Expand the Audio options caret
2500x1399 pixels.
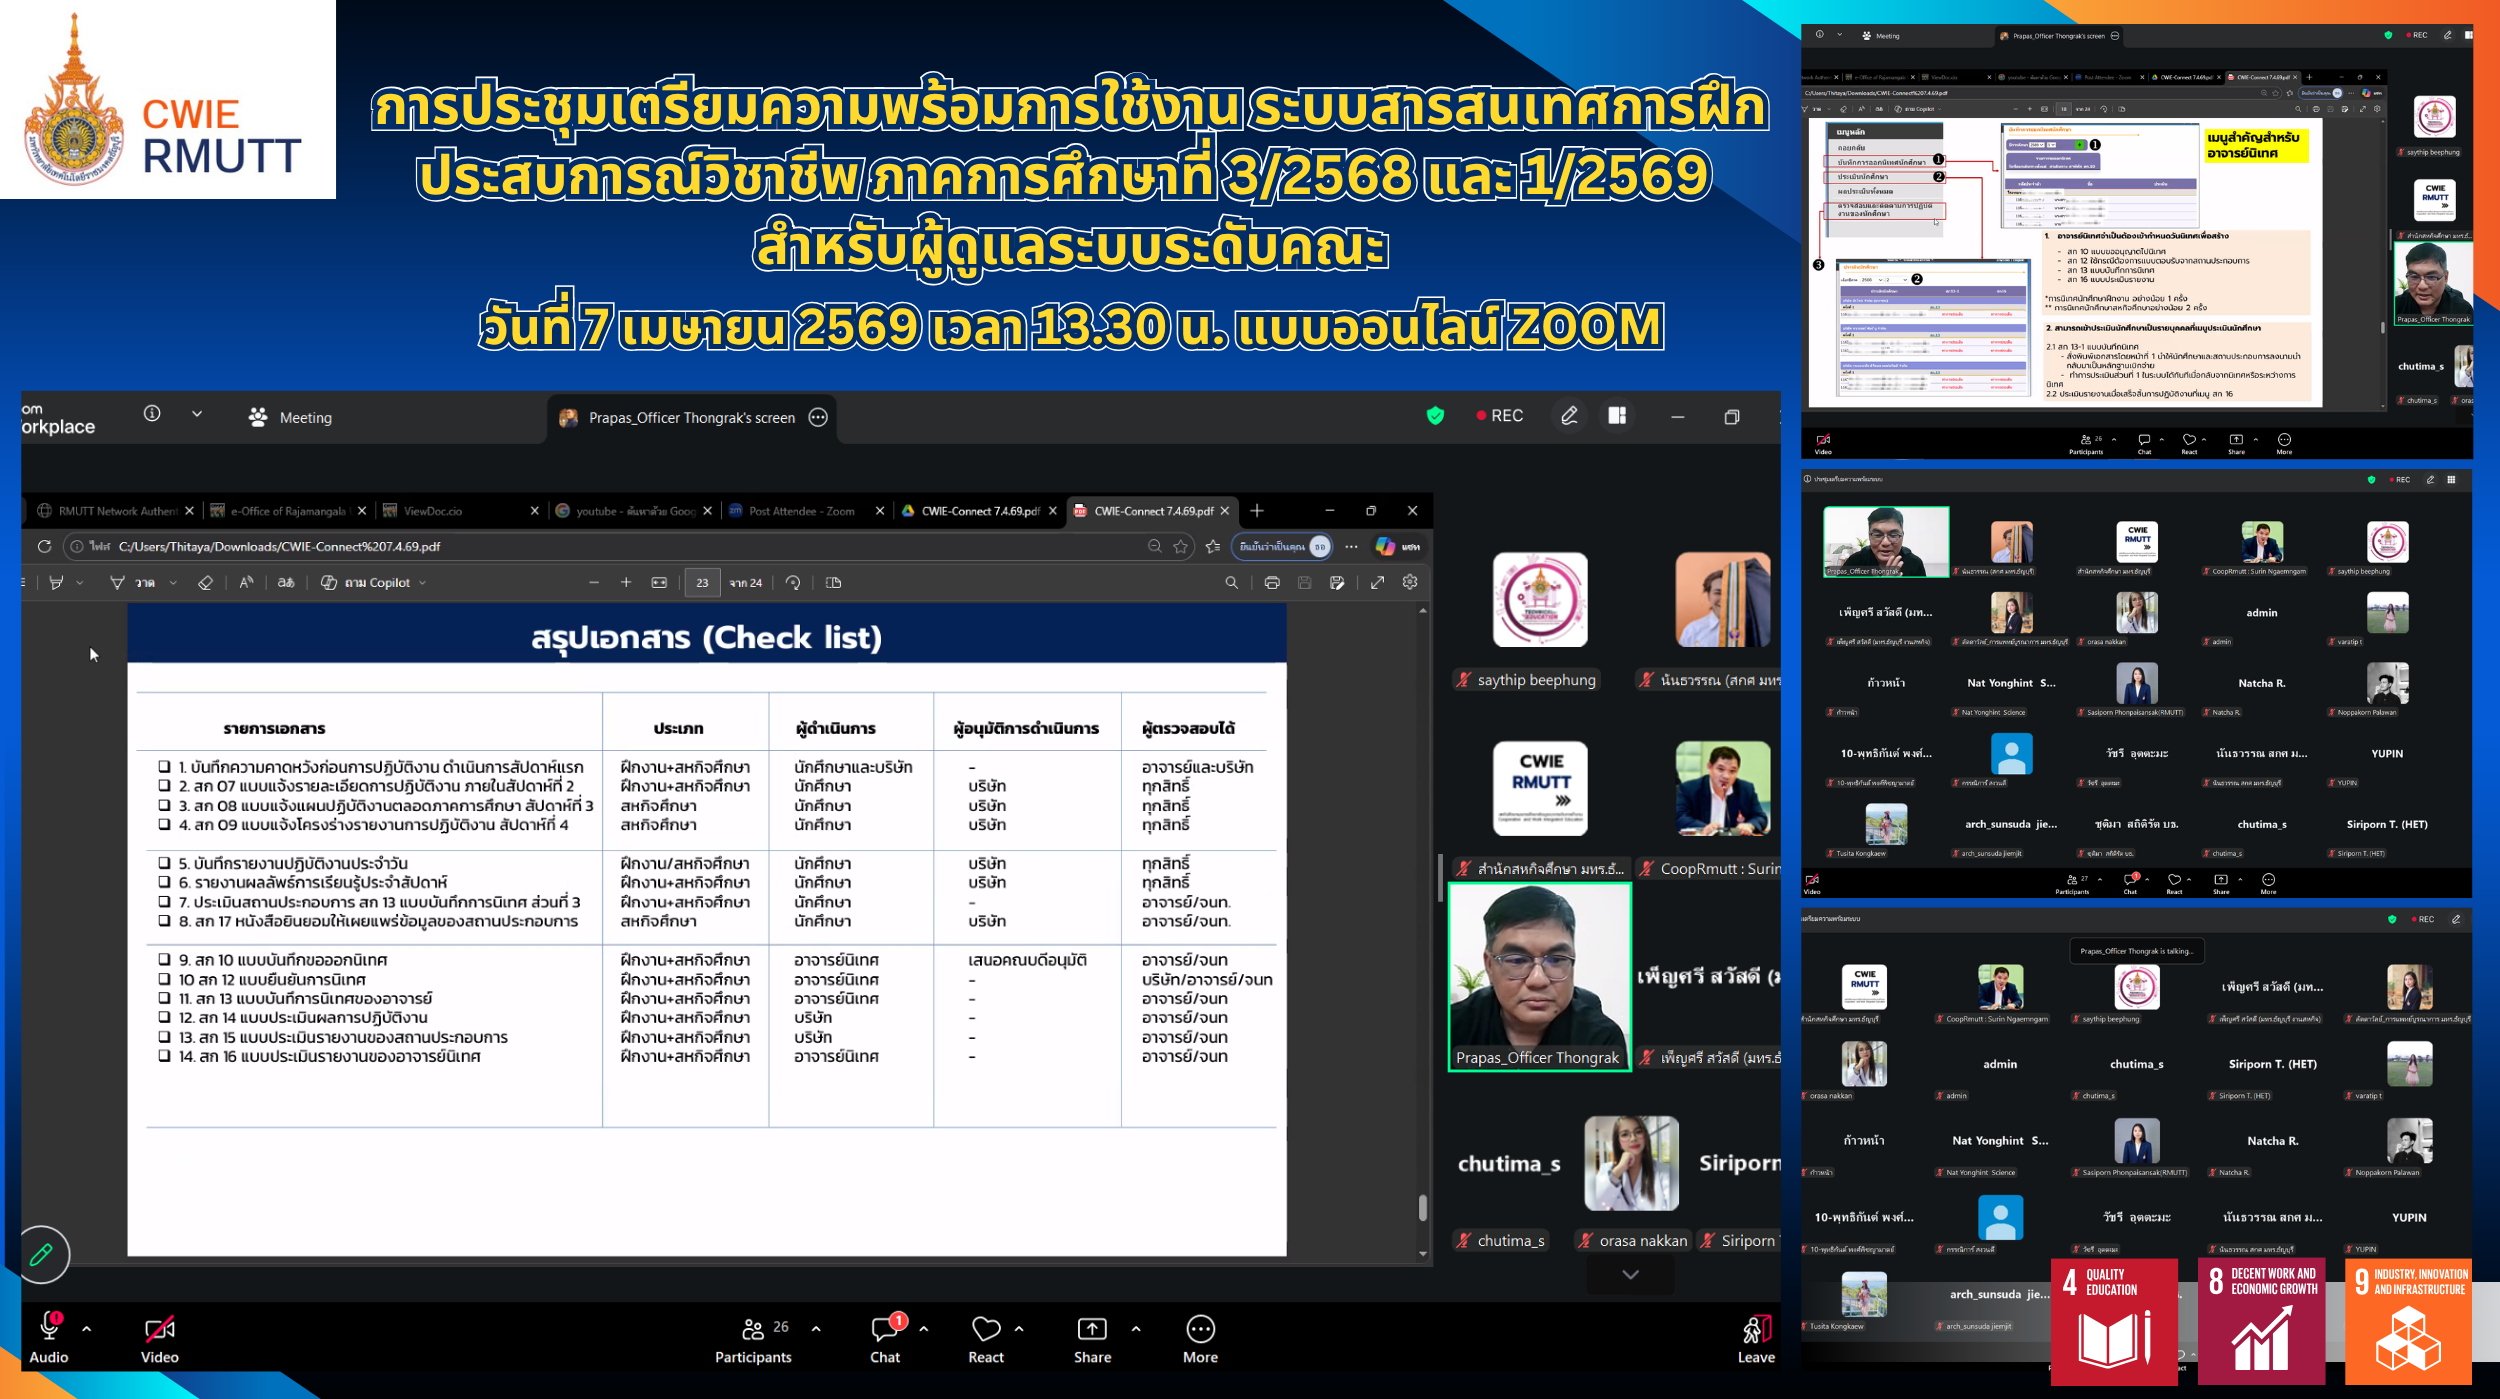[x=87, y=1329]
